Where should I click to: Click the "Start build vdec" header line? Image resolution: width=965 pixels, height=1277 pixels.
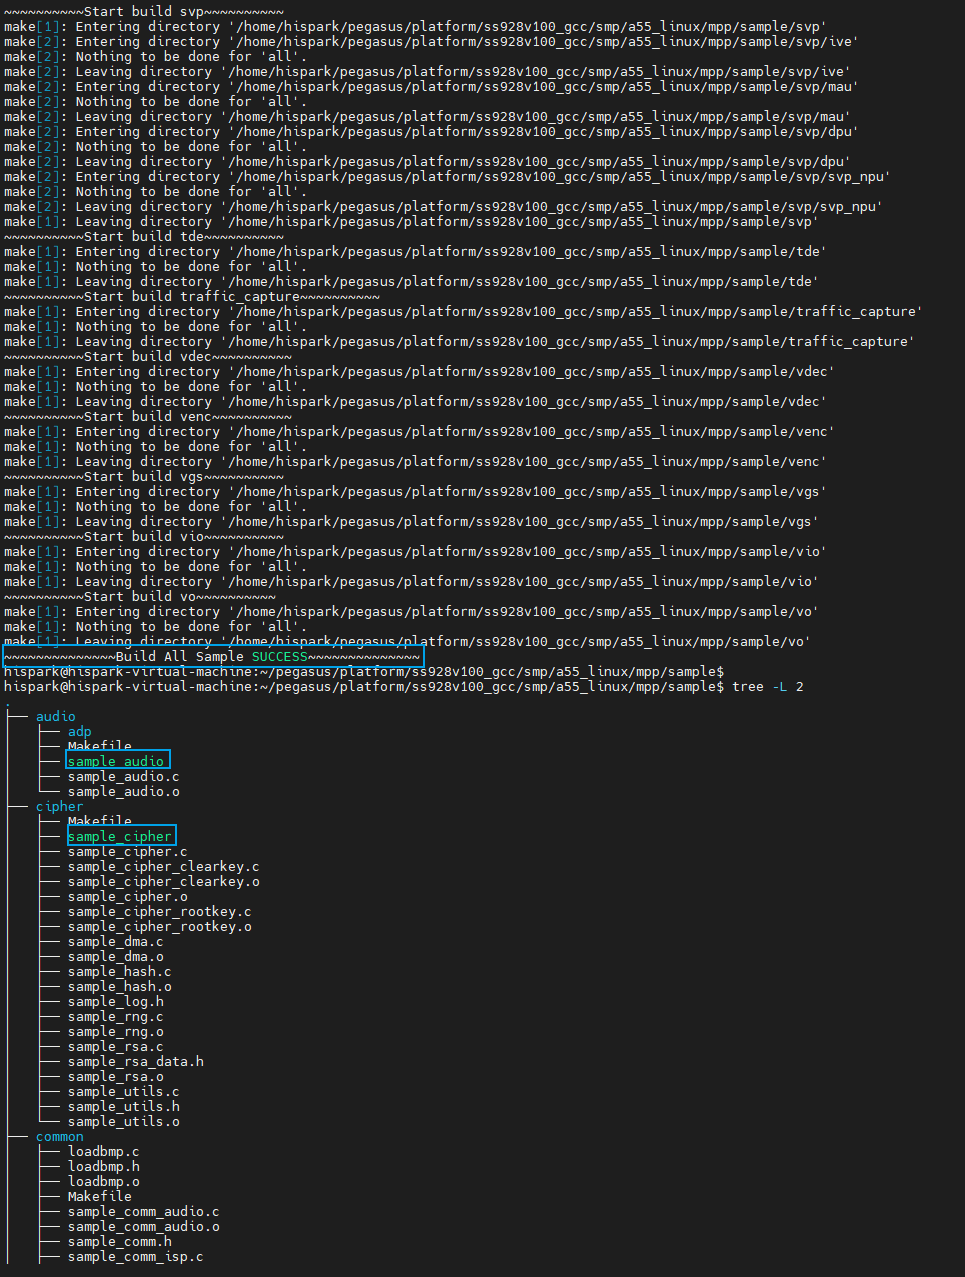[148, 356]
